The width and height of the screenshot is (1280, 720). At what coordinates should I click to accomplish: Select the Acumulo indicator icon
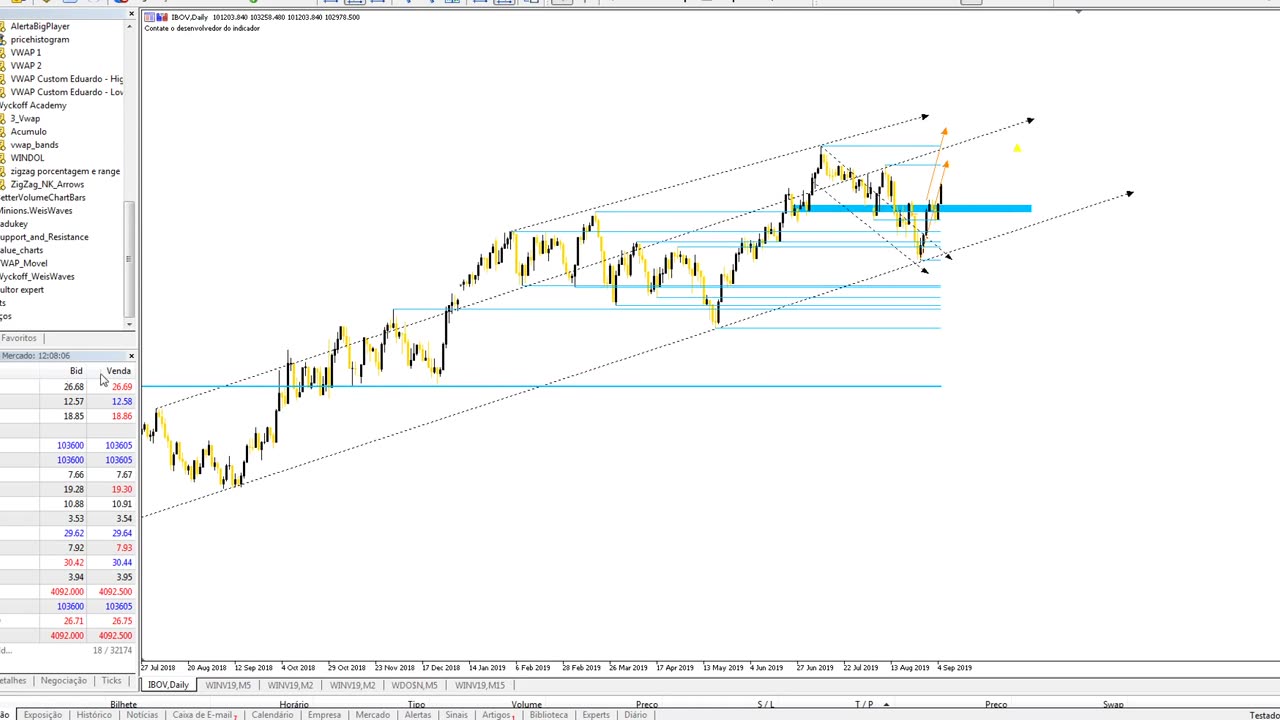3,131
